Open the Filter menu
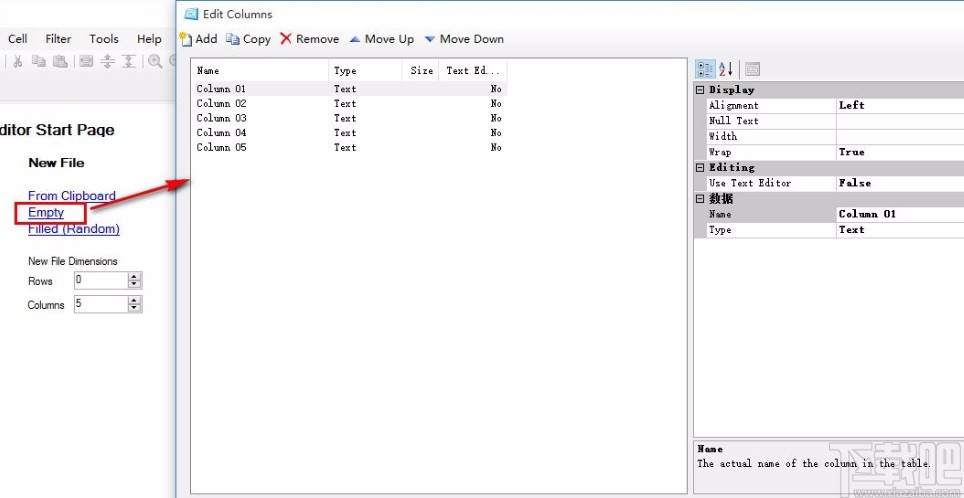964x498 pixels. tap(58, 39)
